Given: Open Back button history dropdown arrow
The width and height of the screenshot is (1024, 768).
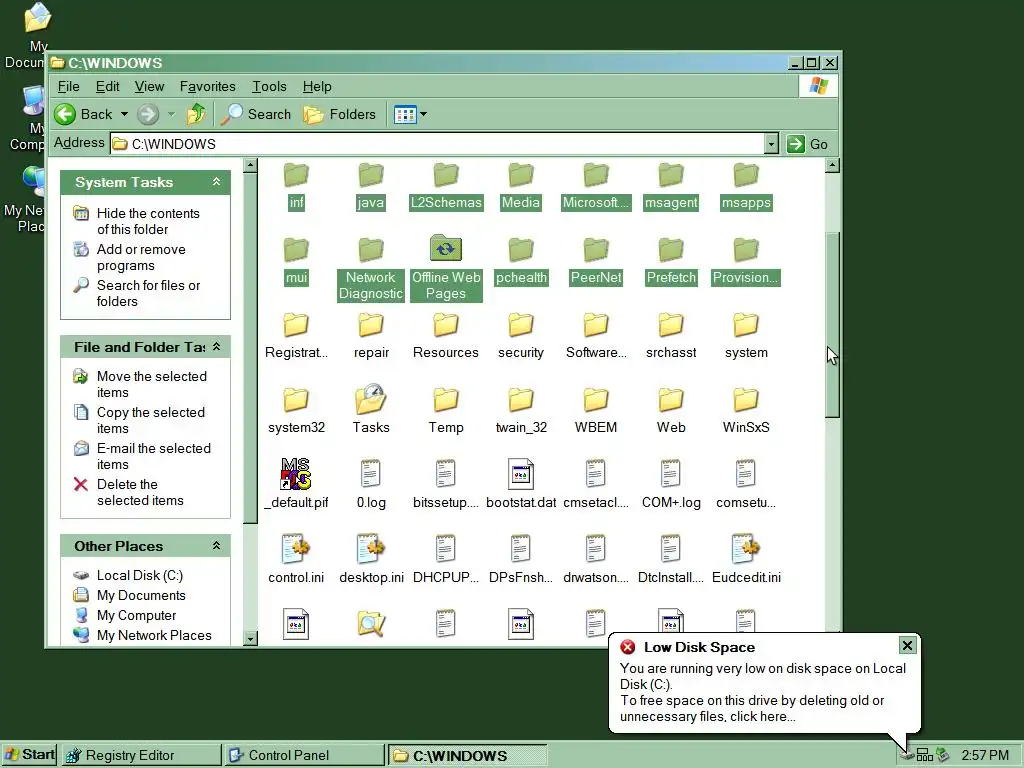Looking at the screenshot, I should [124, 114].
